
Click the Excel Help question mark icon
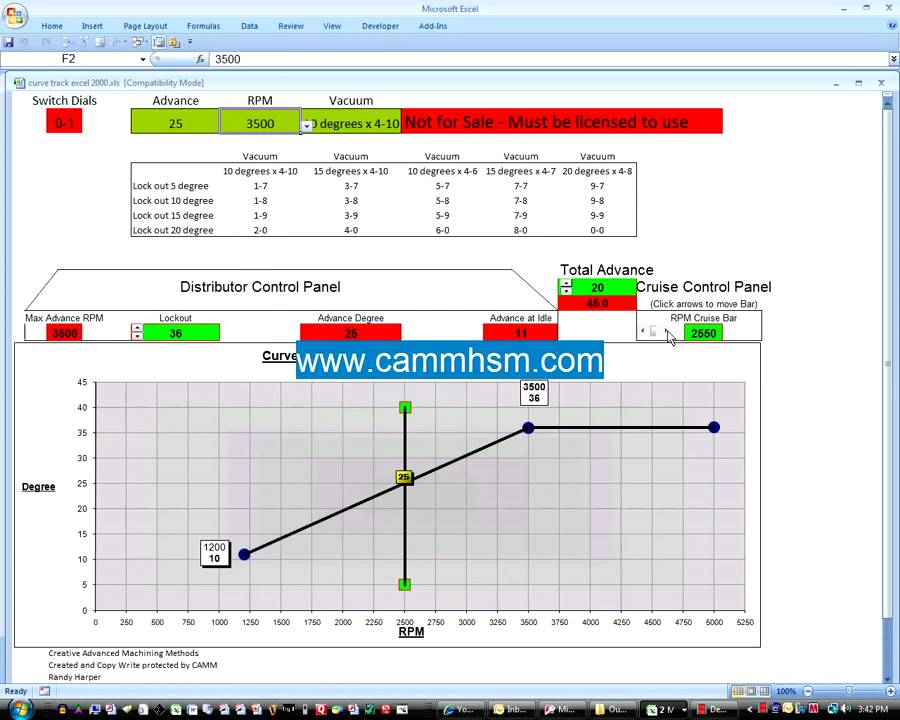click(x=893, y=25)
